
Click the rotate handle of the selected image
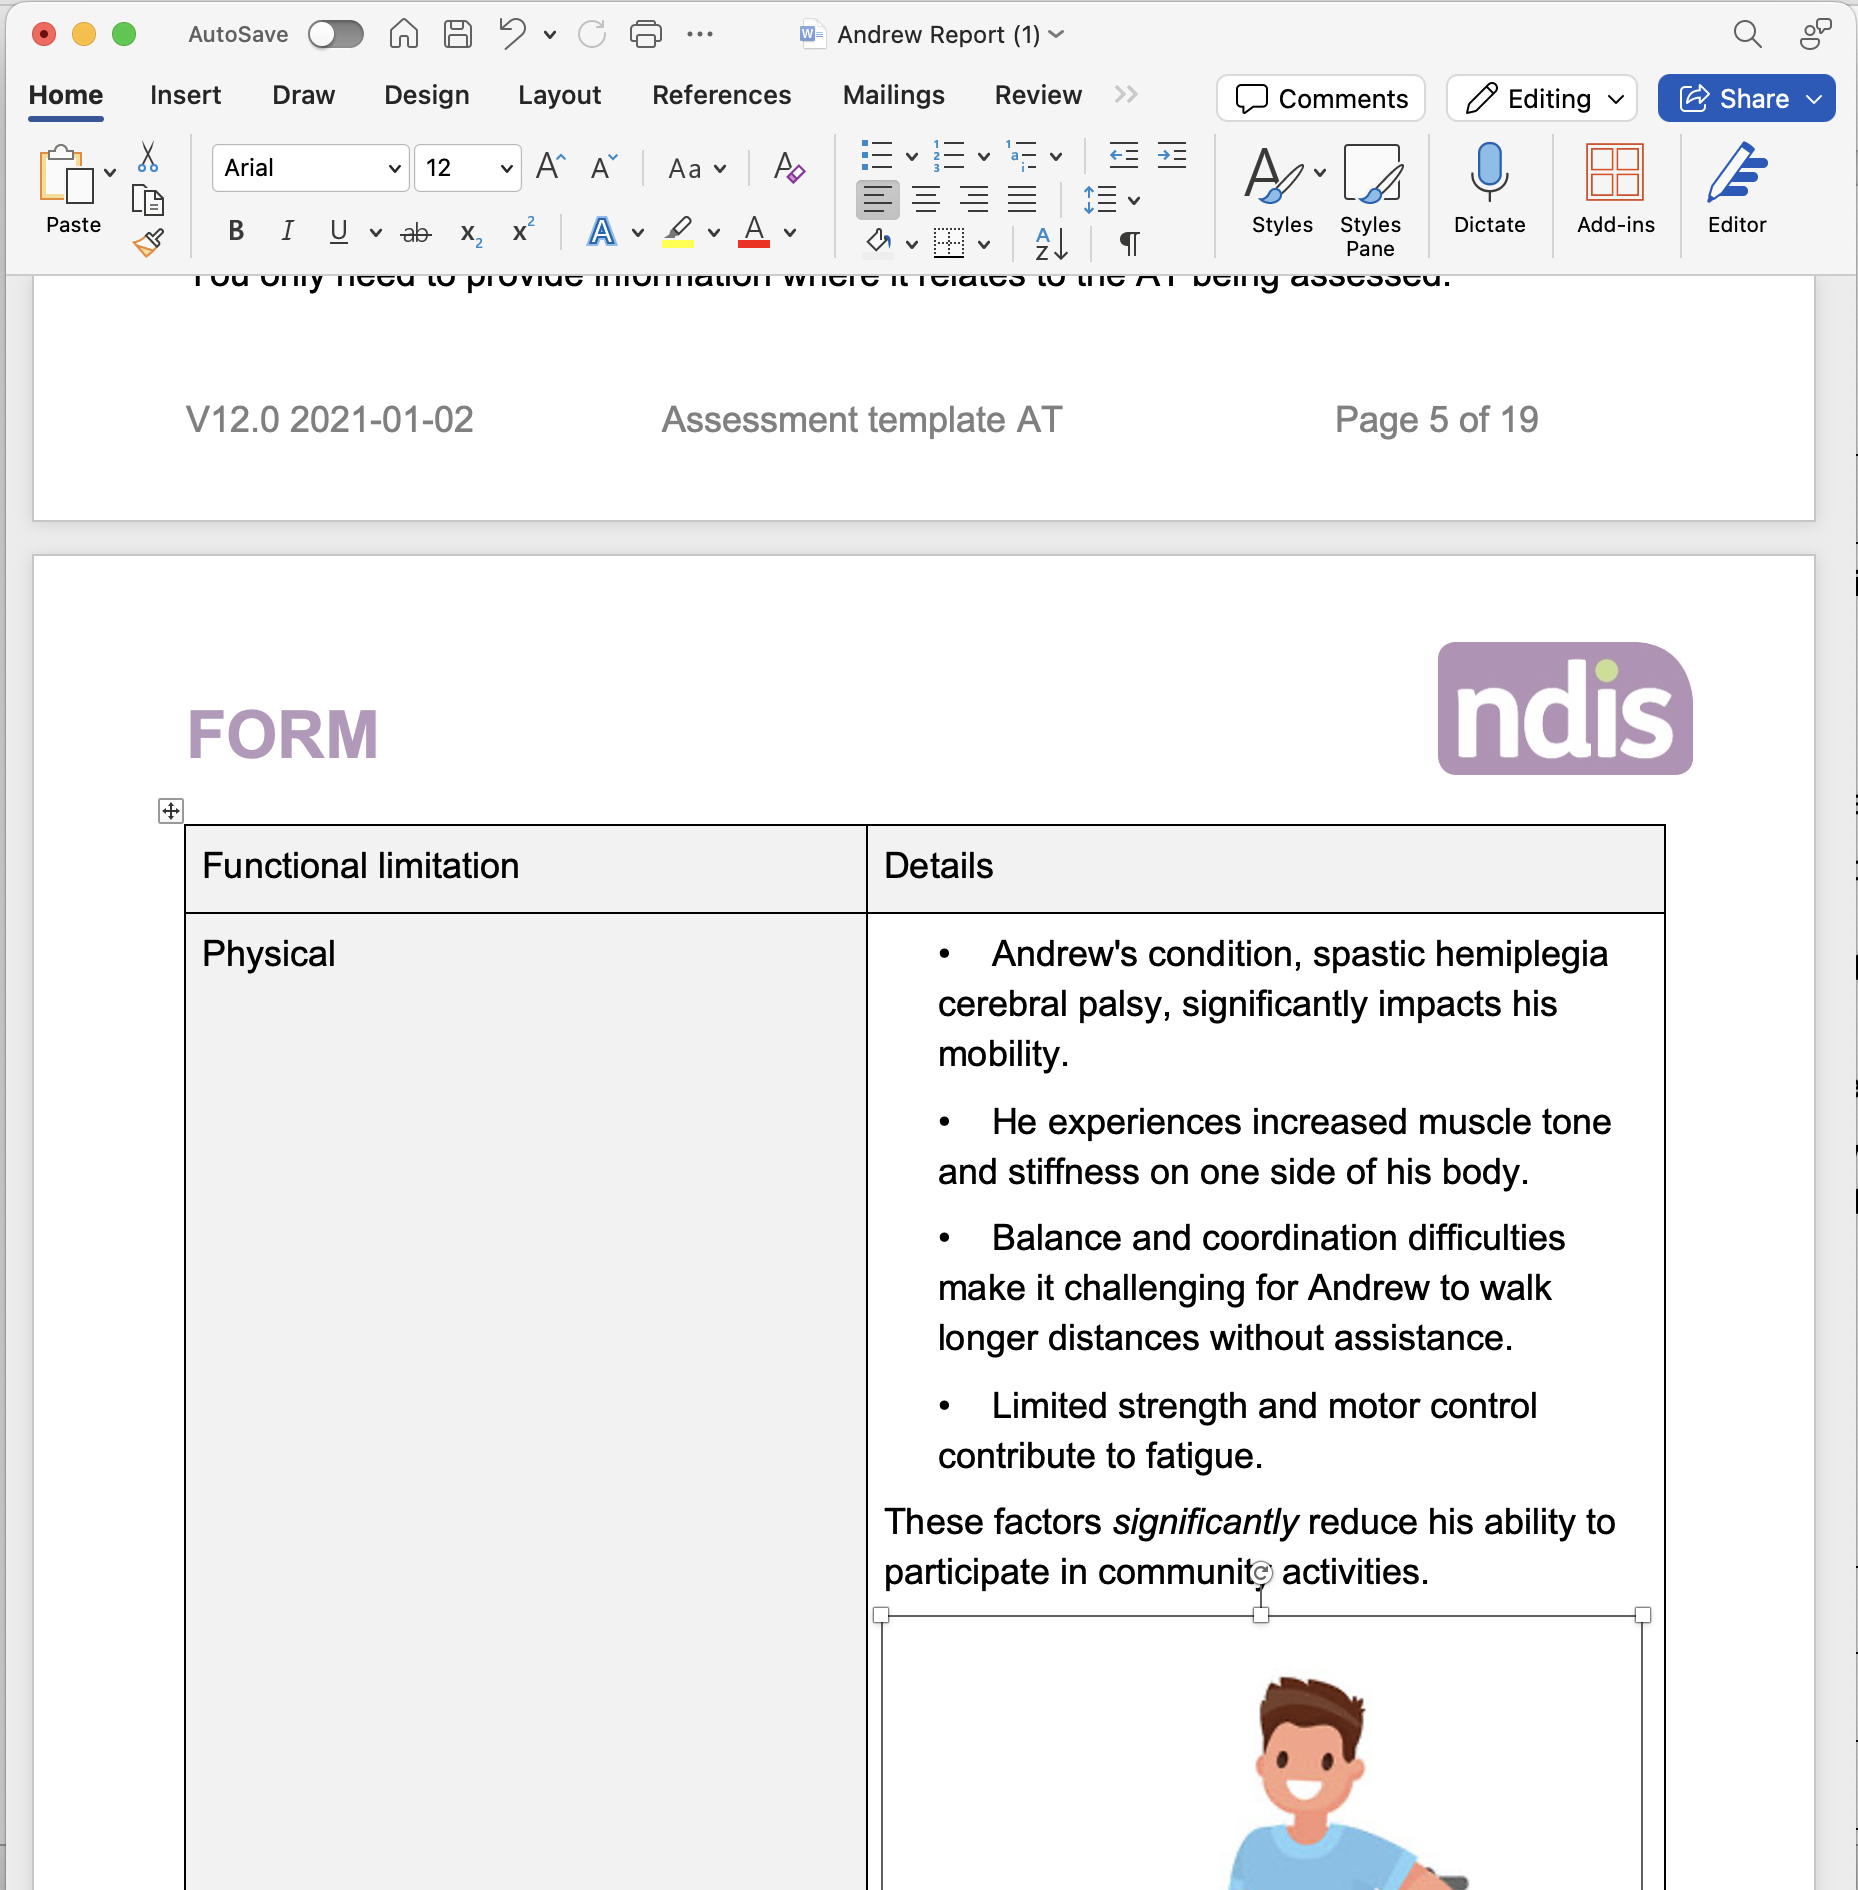coord(1262,1573)
